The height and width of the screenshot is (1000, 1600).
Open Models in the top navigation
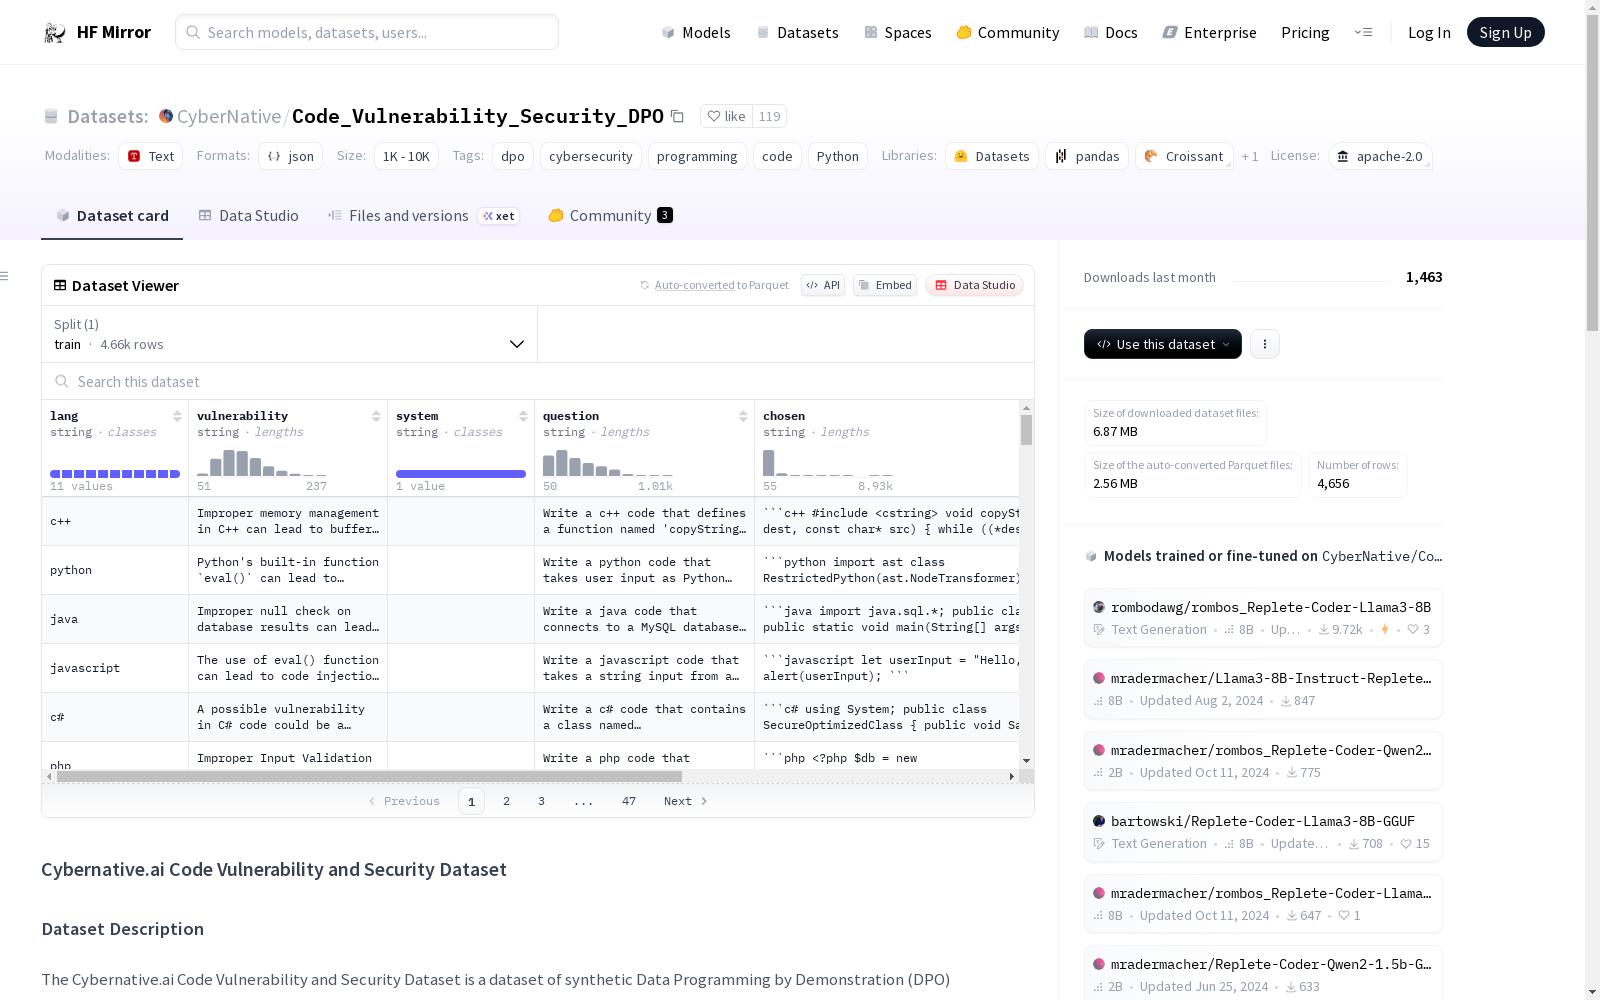click(x=696, y=33)
